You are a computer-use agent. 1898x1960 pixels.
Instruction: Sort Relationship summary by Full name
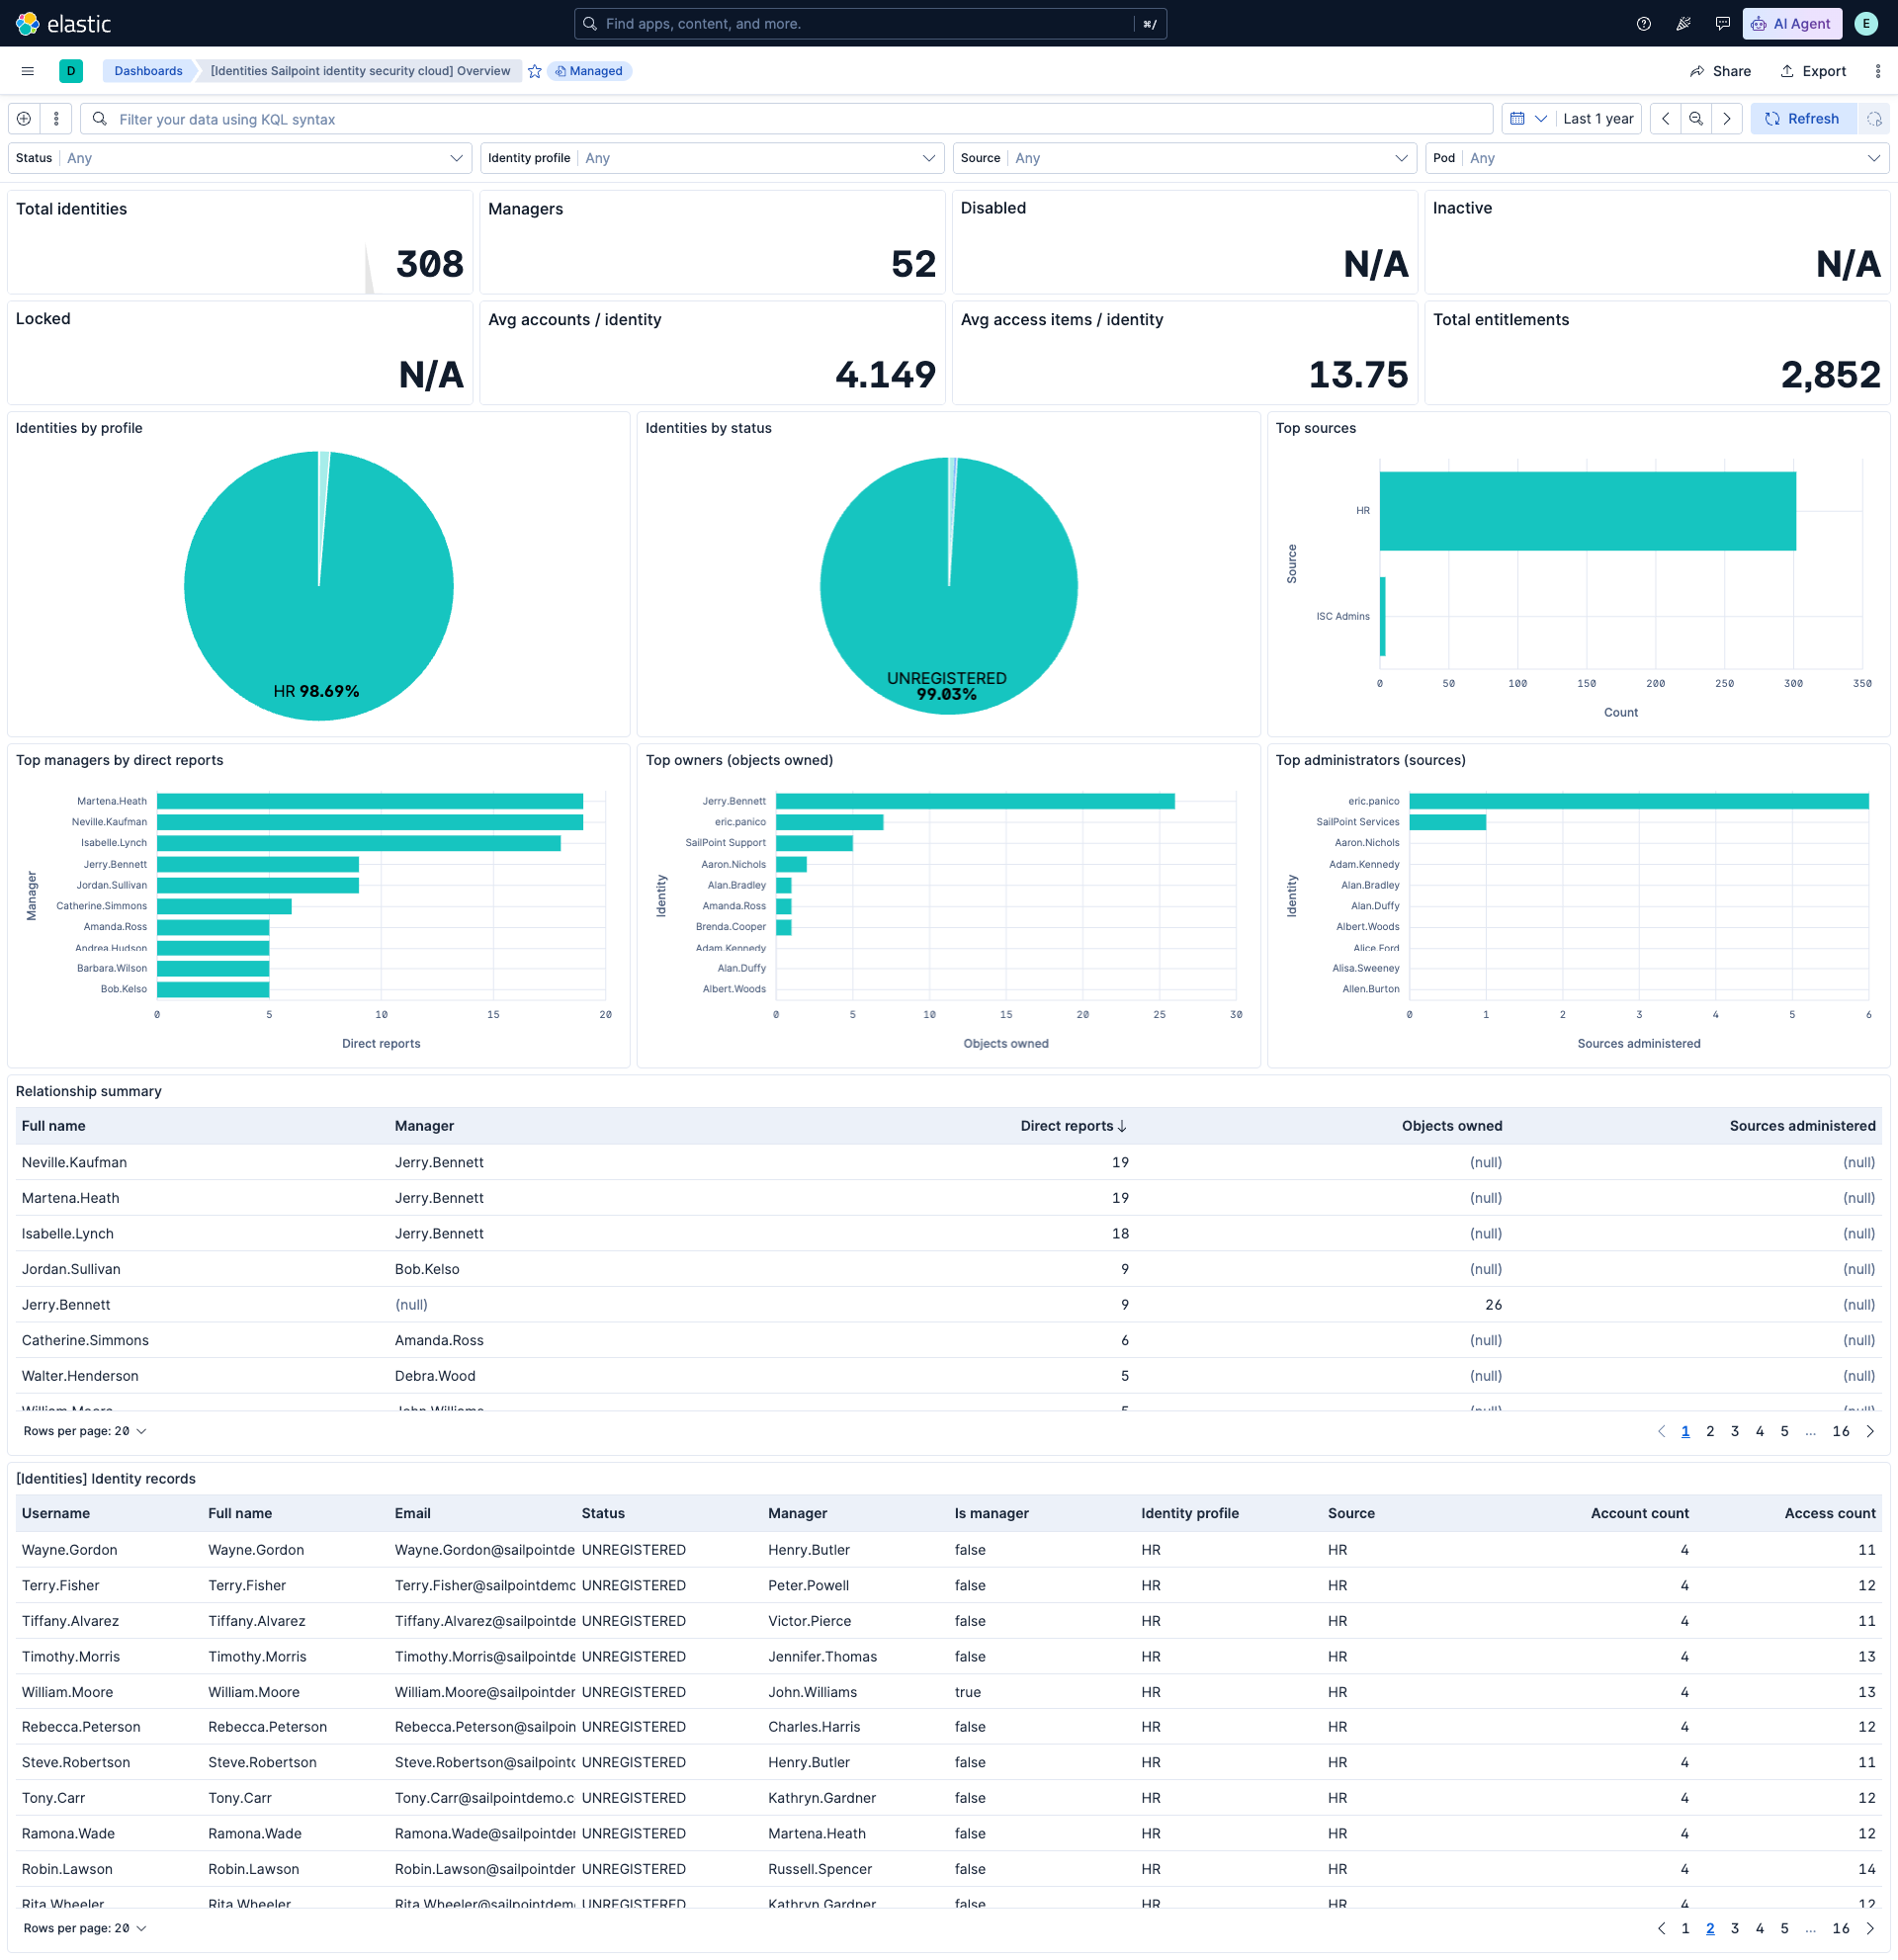(x=54, y=1126)
